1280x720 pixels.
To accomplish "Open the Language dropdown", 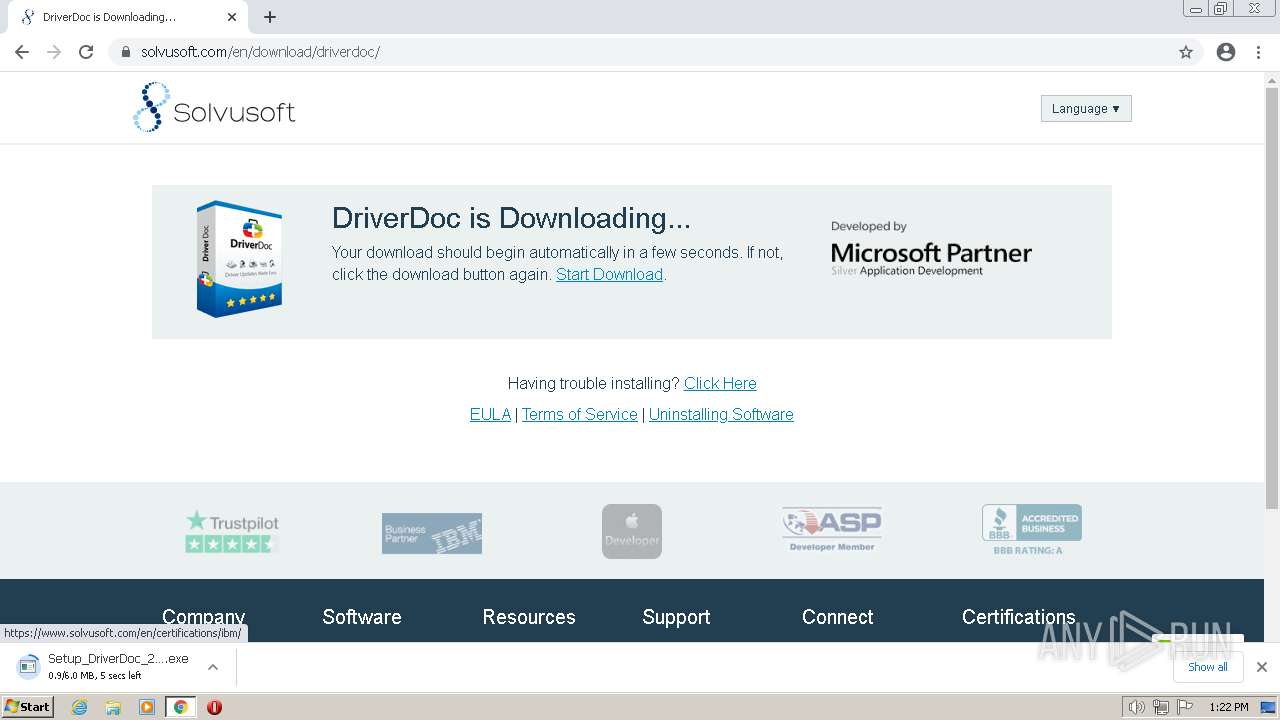I will click(1086, 108).
